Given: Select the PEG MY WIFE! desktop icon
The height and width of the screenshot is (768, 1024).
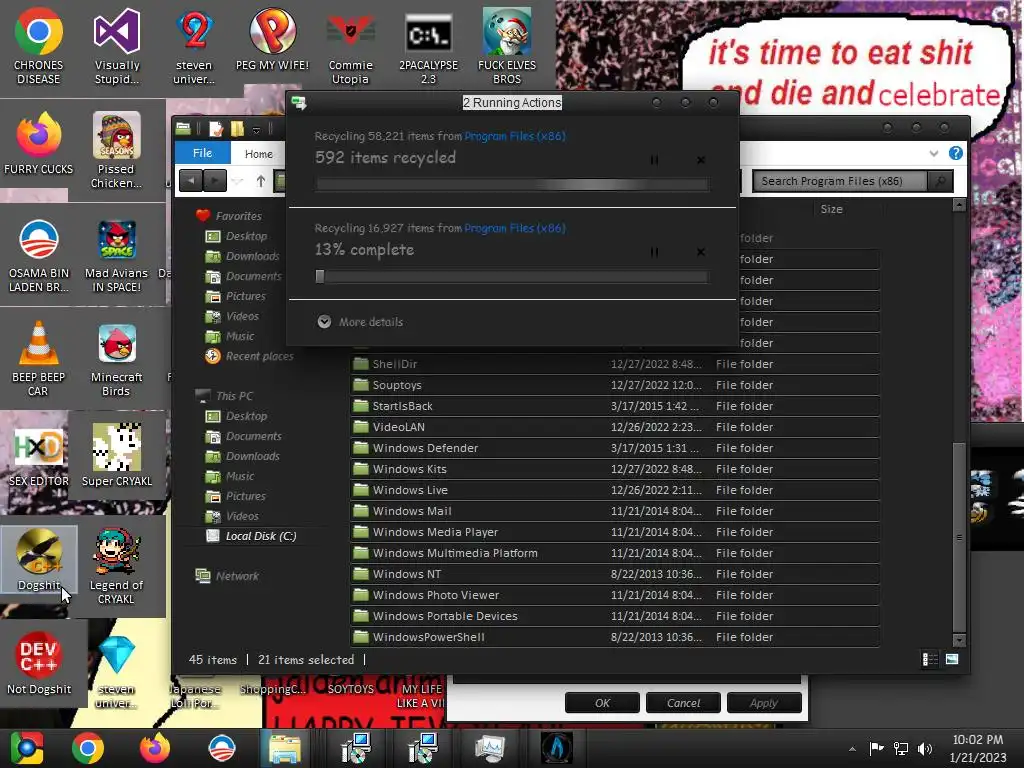Looking at the screenshot, I should pyautogui.click(x=272, y=40).
